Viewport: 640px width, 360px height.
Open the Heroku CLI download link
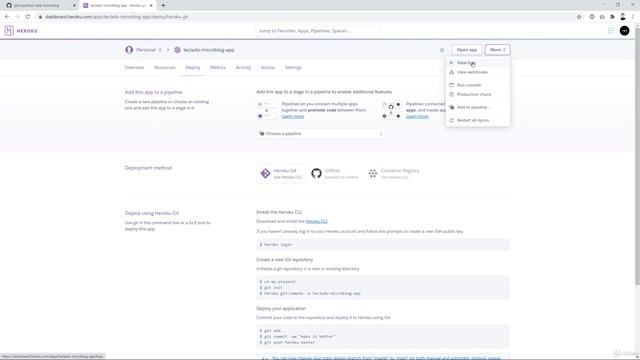(x=316, y=221)
